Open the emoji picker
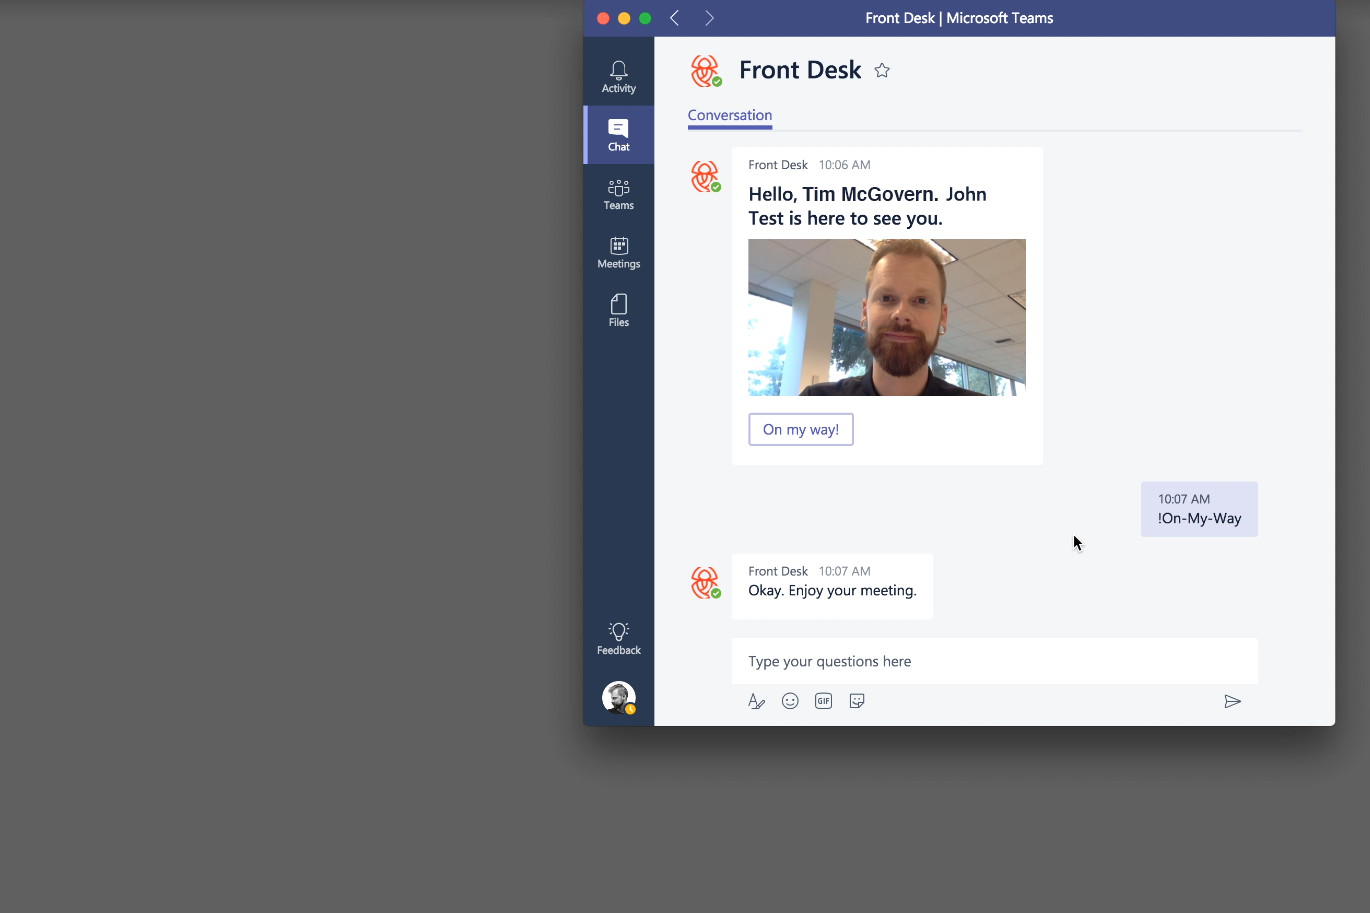1370x913 pixels. (790, 701)
